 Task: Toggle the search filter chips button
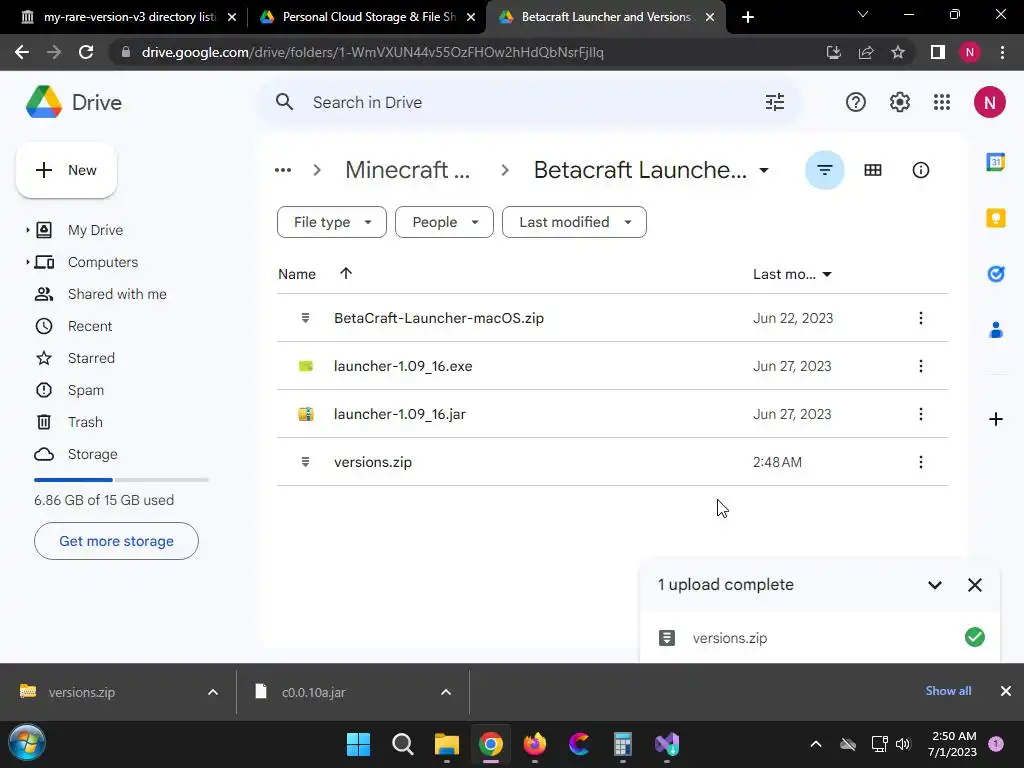824,170
